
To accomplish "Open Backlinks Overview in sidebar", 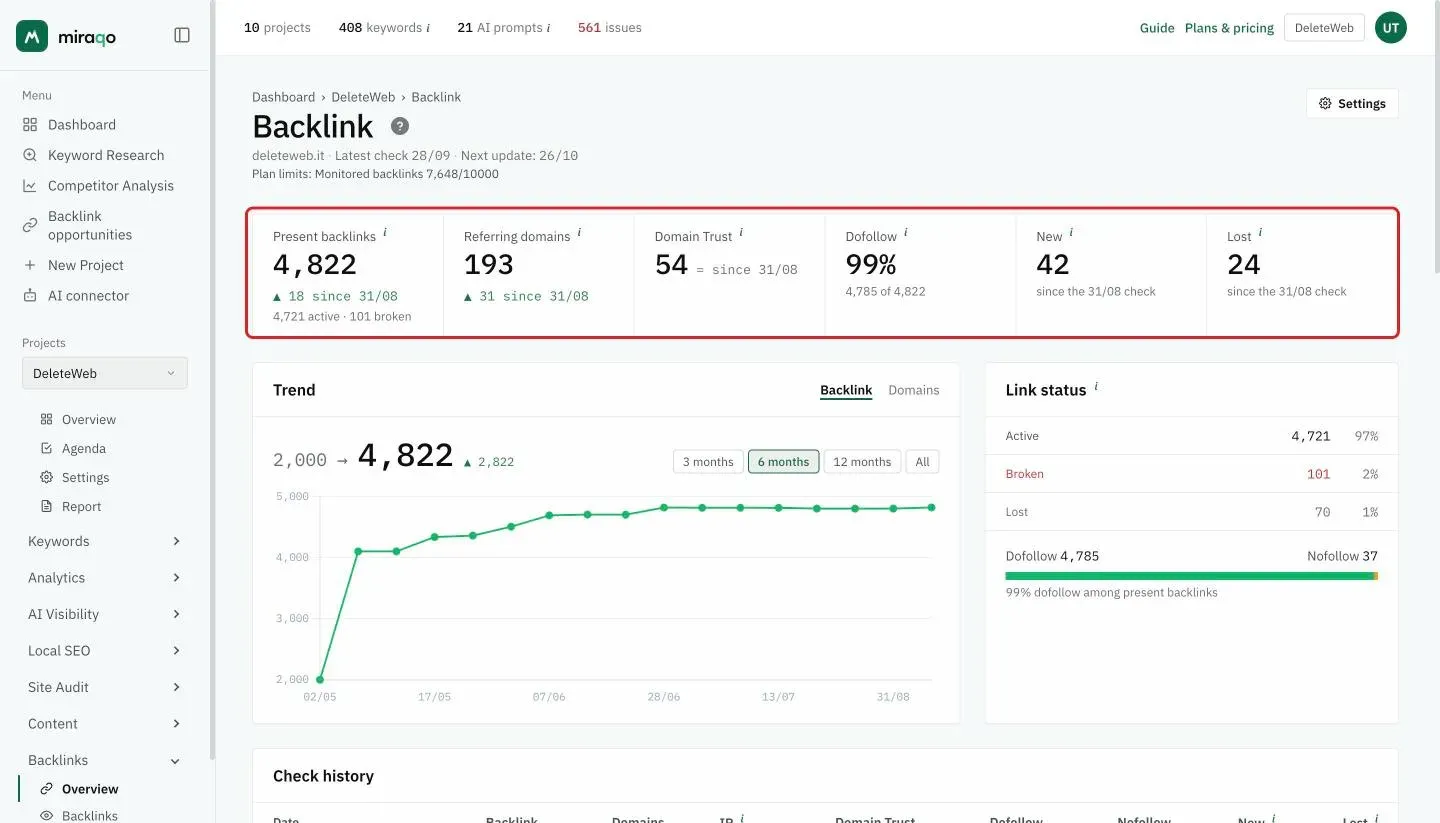I will (90, 789).
